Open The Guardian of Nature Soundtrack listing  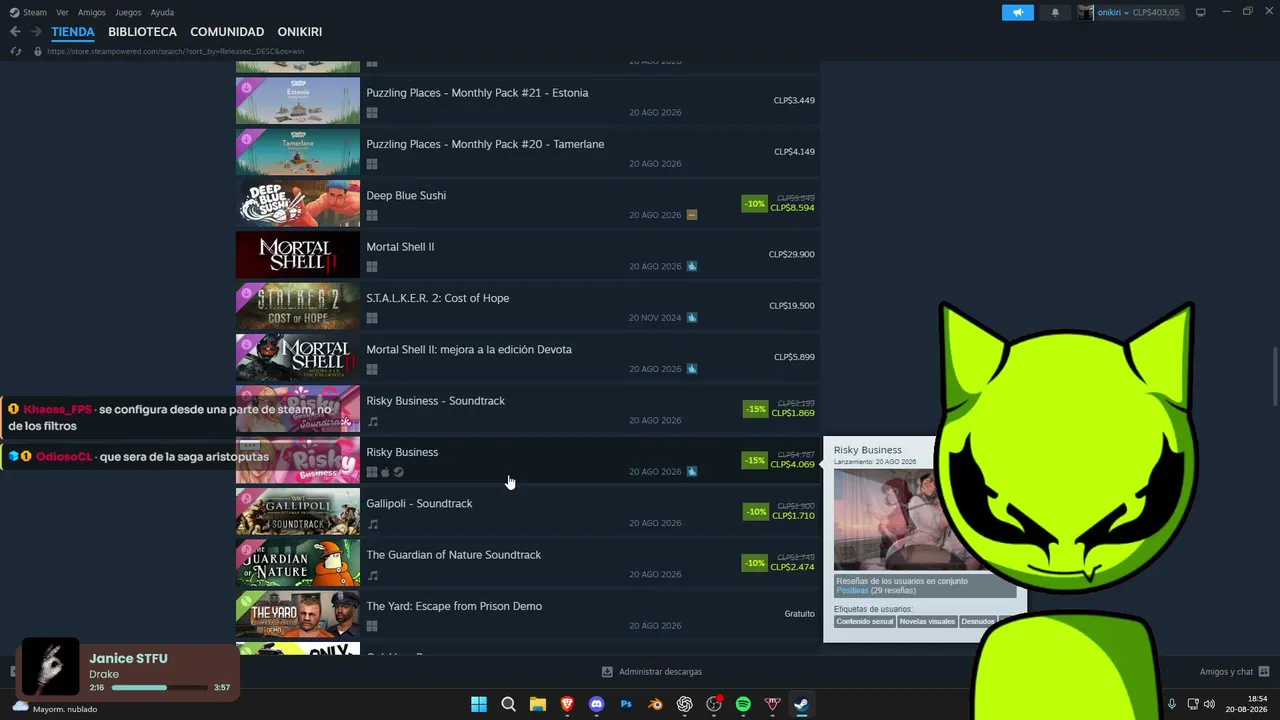[x=528, y=563]
